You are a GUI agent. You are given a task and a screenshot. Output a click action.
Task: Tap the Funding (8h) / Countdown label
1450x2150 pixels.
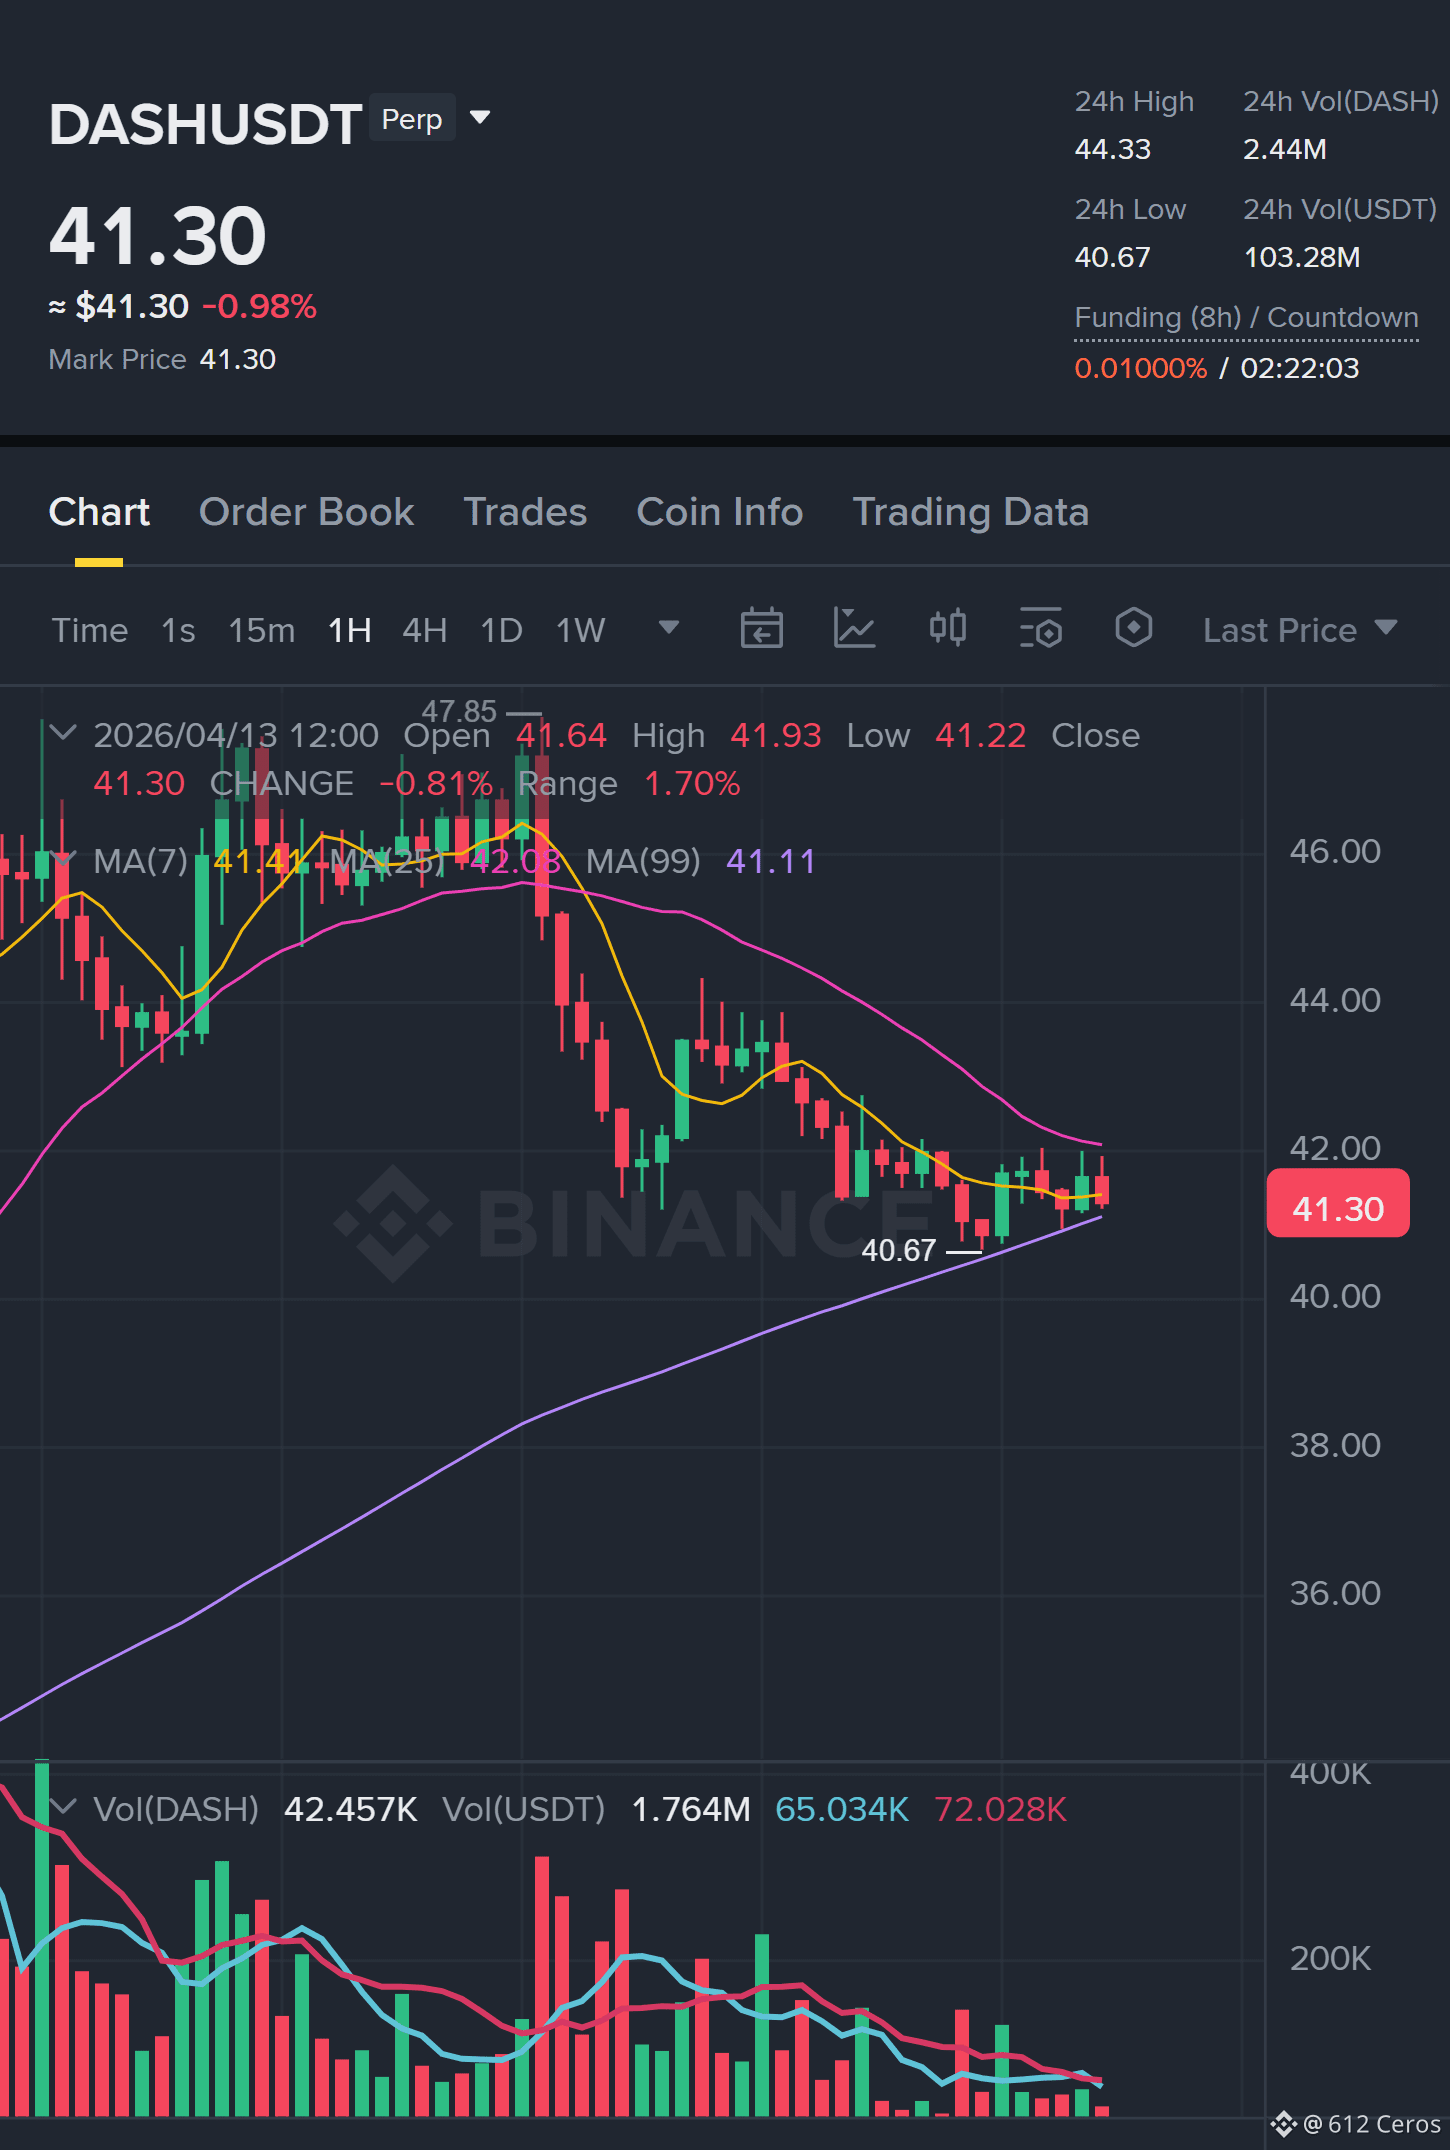tap(1246, 318)
